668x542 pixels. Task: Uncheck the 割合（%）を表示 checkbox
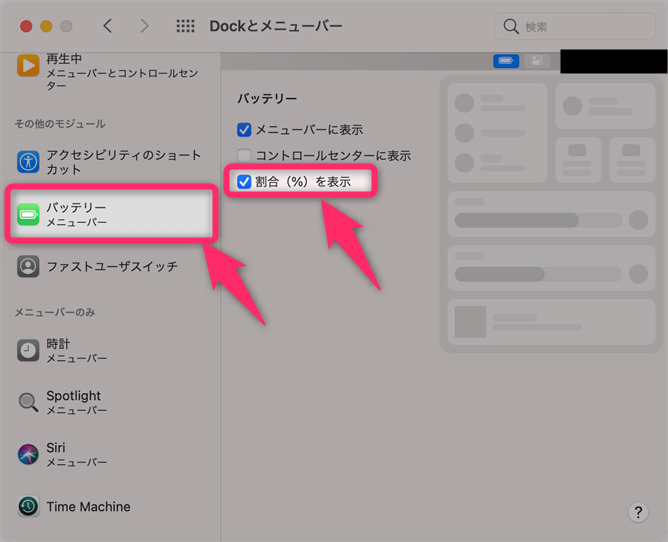pos(244,182)
